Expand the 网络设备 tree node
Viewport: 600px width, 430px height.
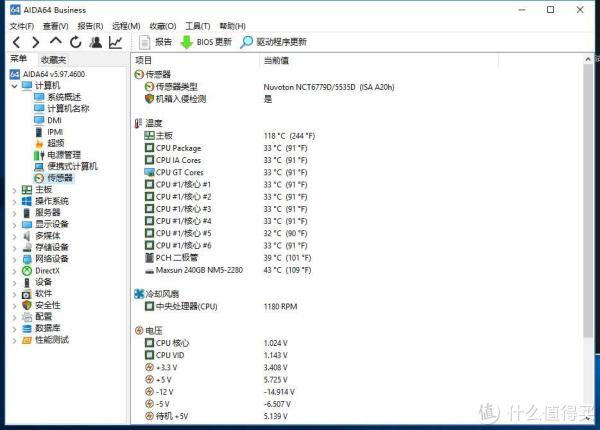point(15,259)
